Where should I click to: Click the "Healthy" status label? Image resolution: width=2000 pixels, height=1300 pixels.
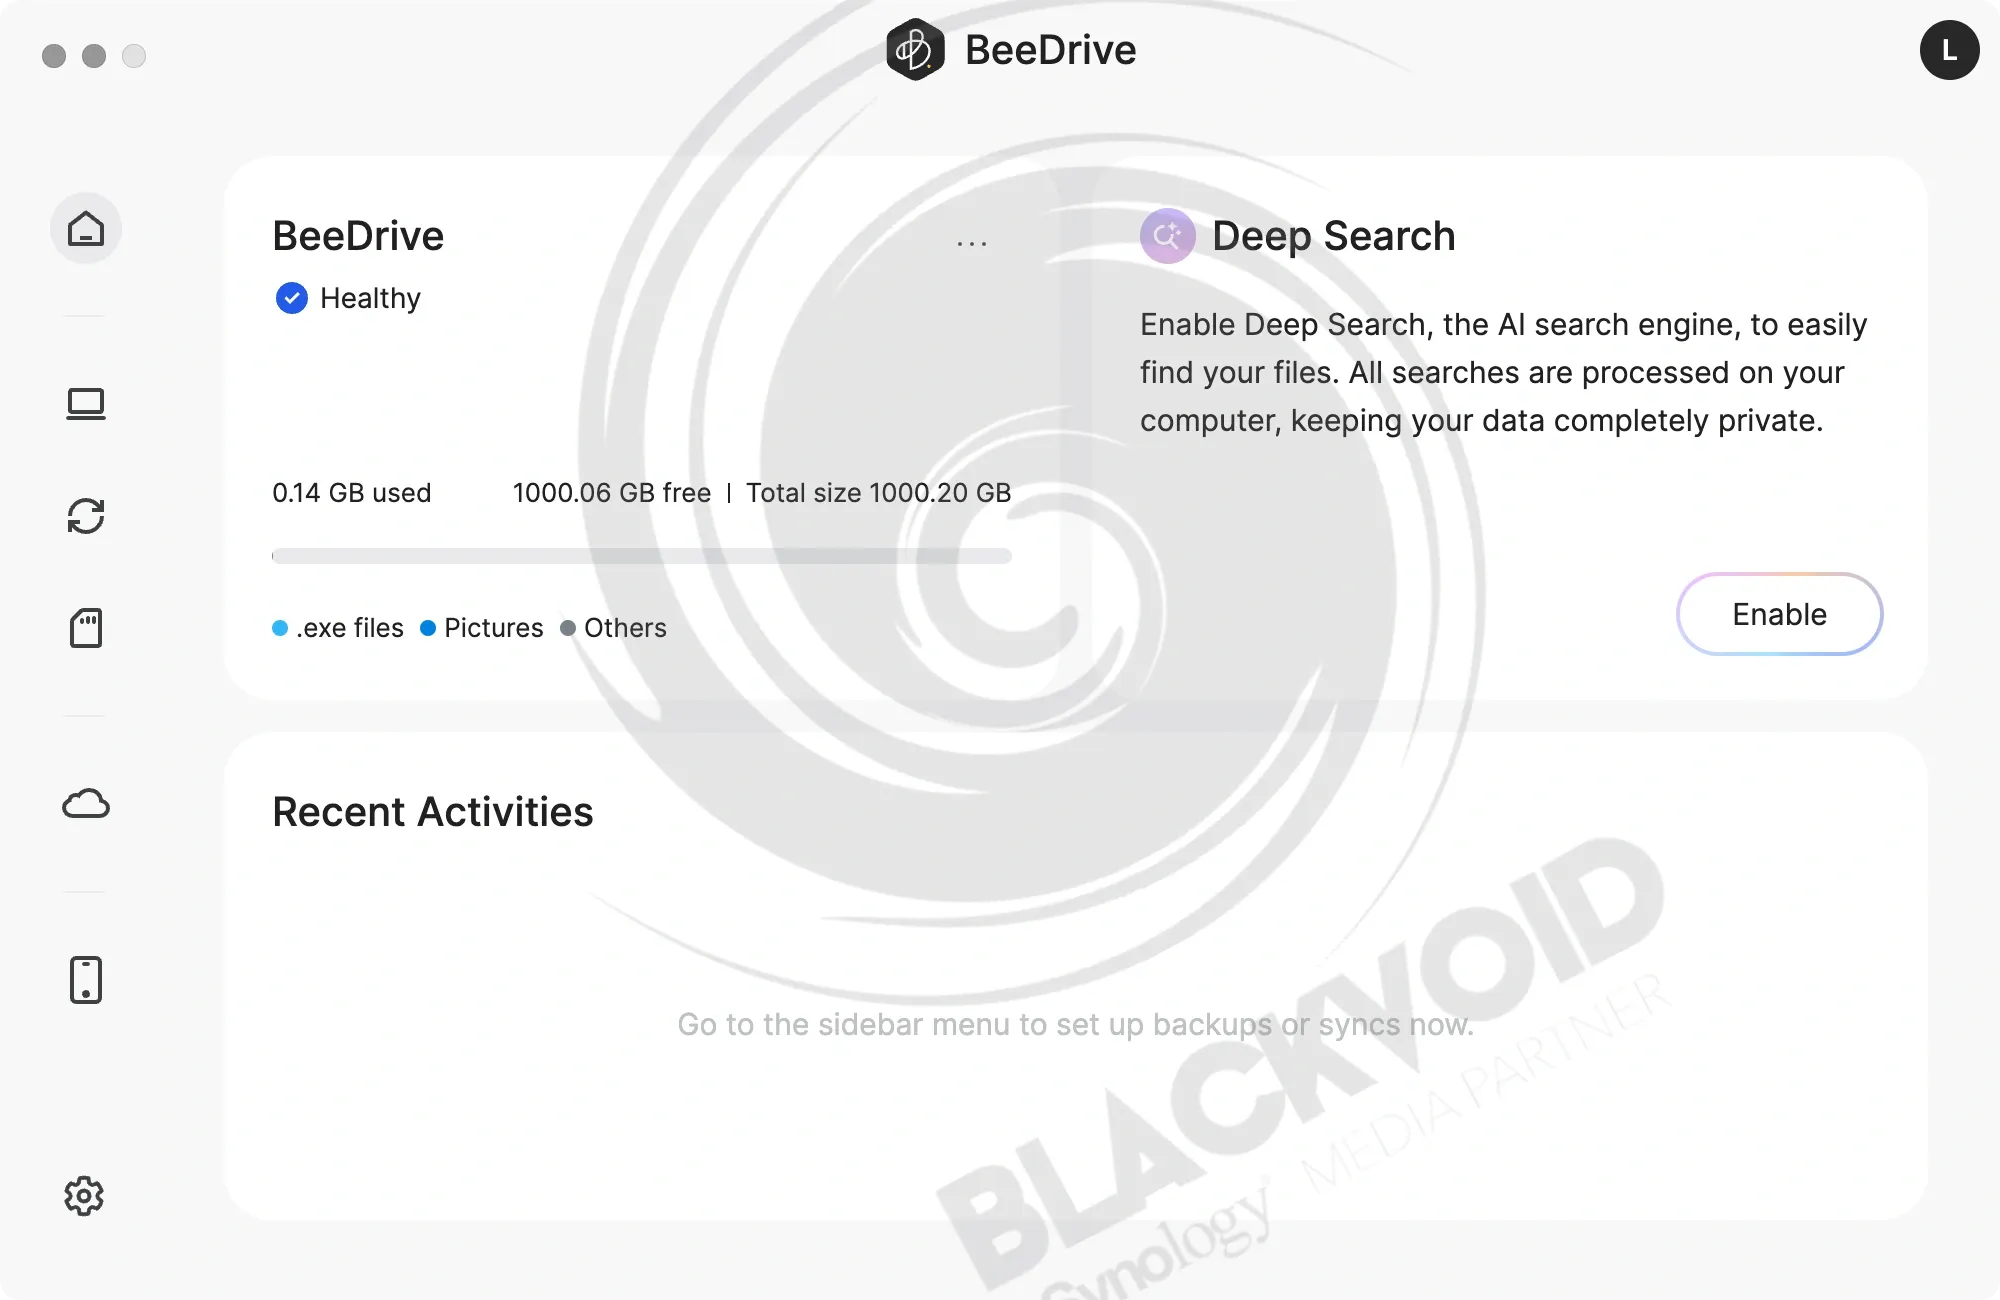click(x=370, y=298)
